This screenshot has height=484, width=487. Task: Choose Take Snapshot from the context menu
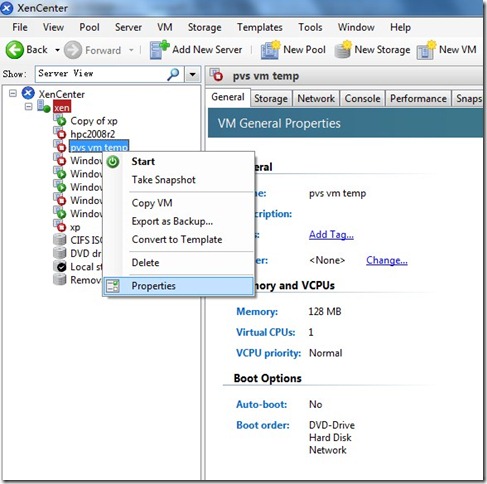pos(178,180)
